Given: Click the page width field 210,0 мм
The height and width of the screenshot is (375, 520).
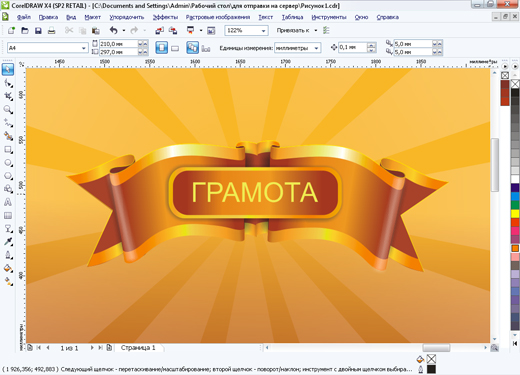Looking at the screenshot, I should coord(119,44).
